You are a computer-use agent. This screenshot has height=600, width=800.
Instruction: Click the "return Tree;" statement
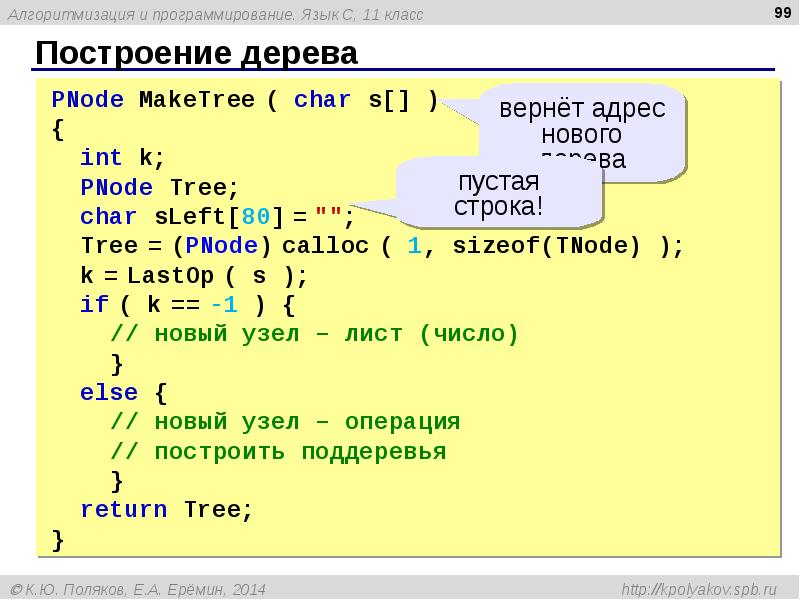point(166,510)
